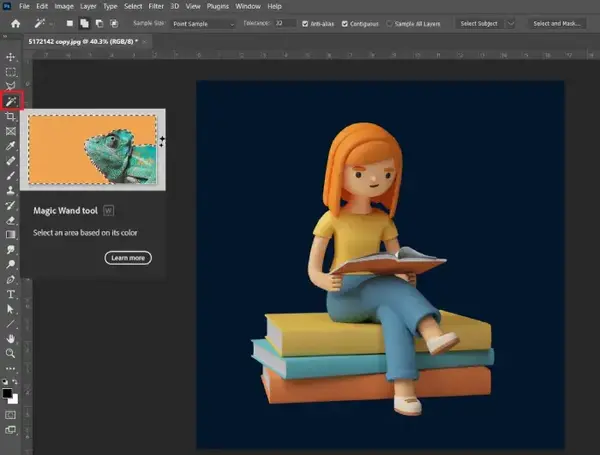Open the Type menu
Viewport: 600px width, 455px height.
click(x=110, y=7)
